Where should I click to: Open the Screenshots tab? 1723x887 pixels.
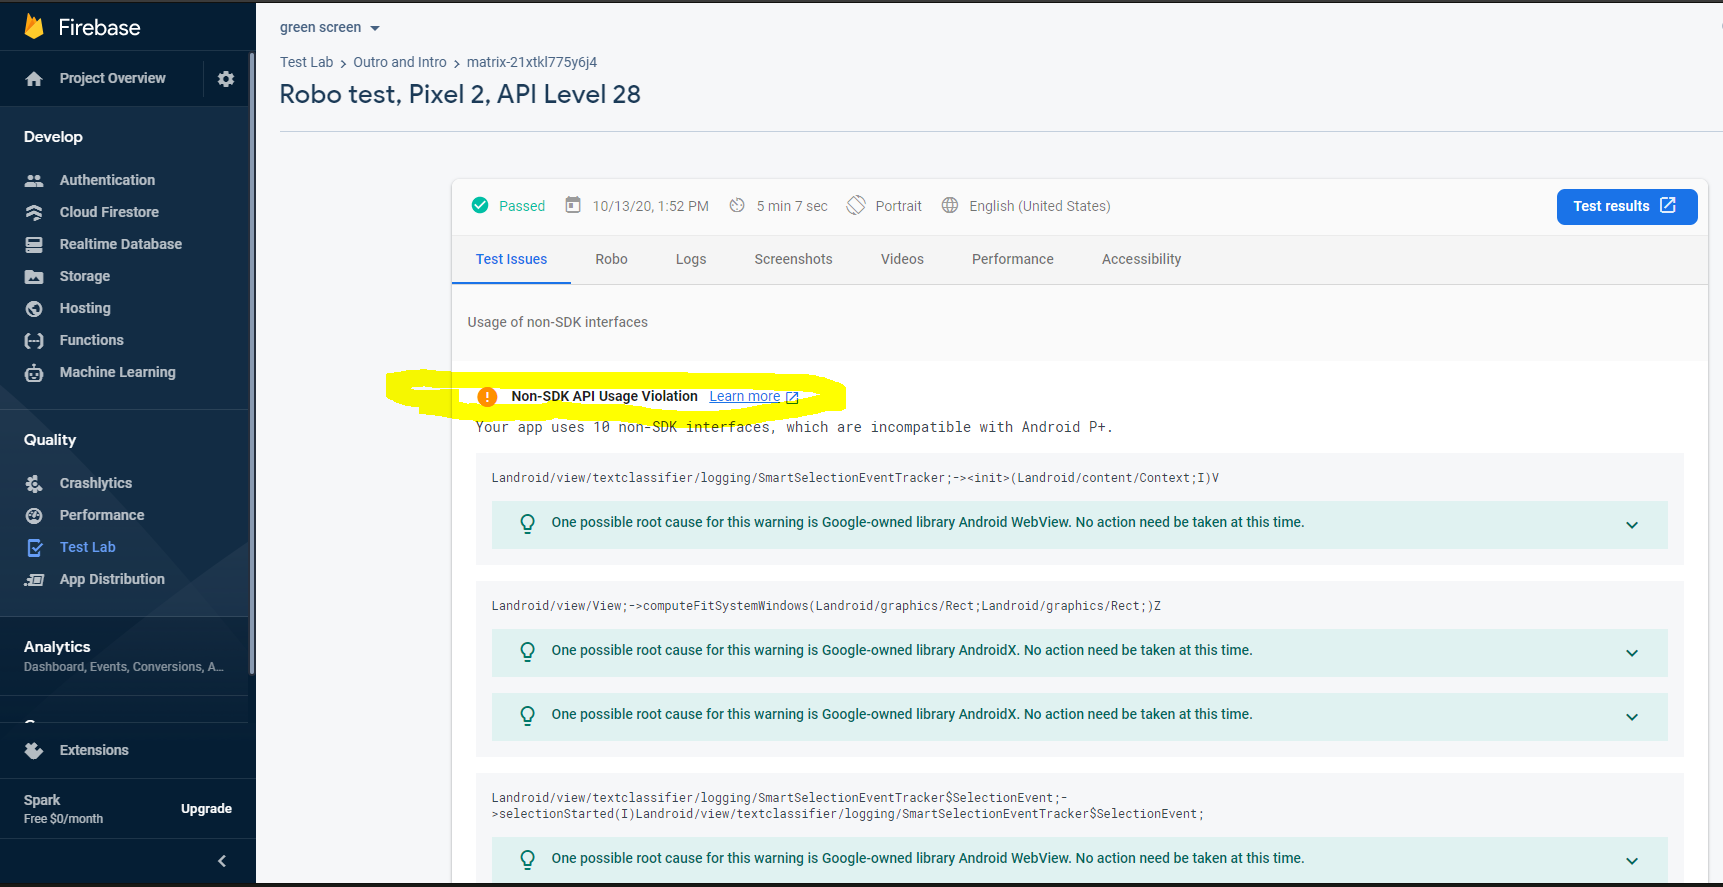tap(793, 259)
